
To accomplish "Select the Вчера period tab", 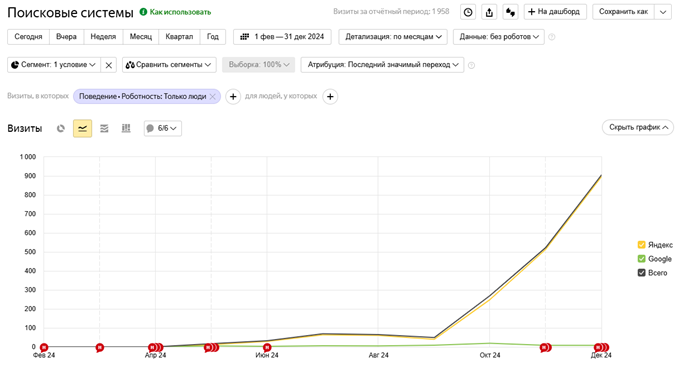I will pos(66,37).
